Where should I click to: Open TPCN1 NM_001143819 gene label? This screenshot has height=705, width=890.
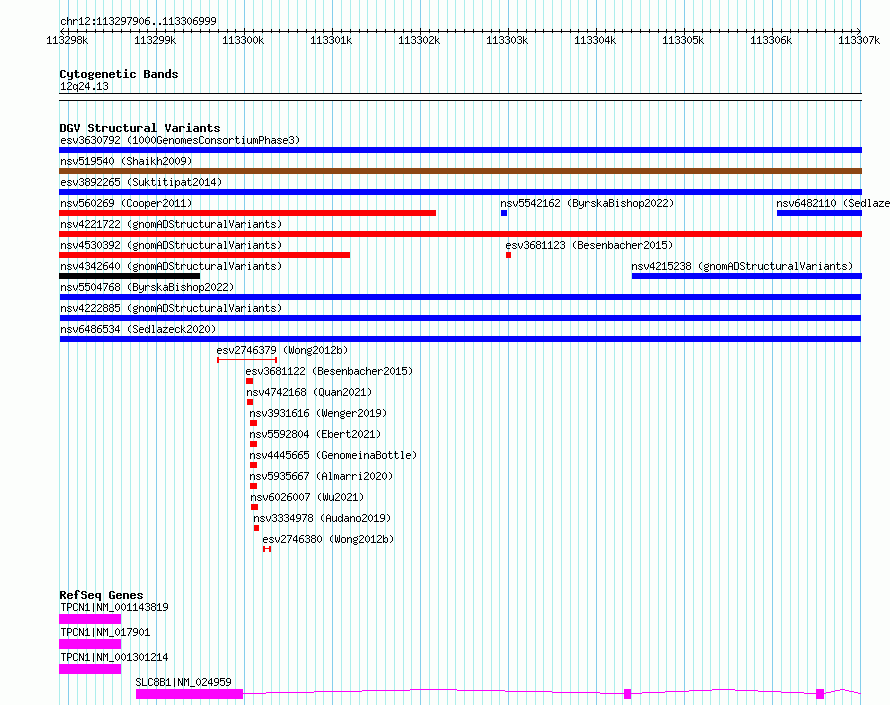point(114,607)
